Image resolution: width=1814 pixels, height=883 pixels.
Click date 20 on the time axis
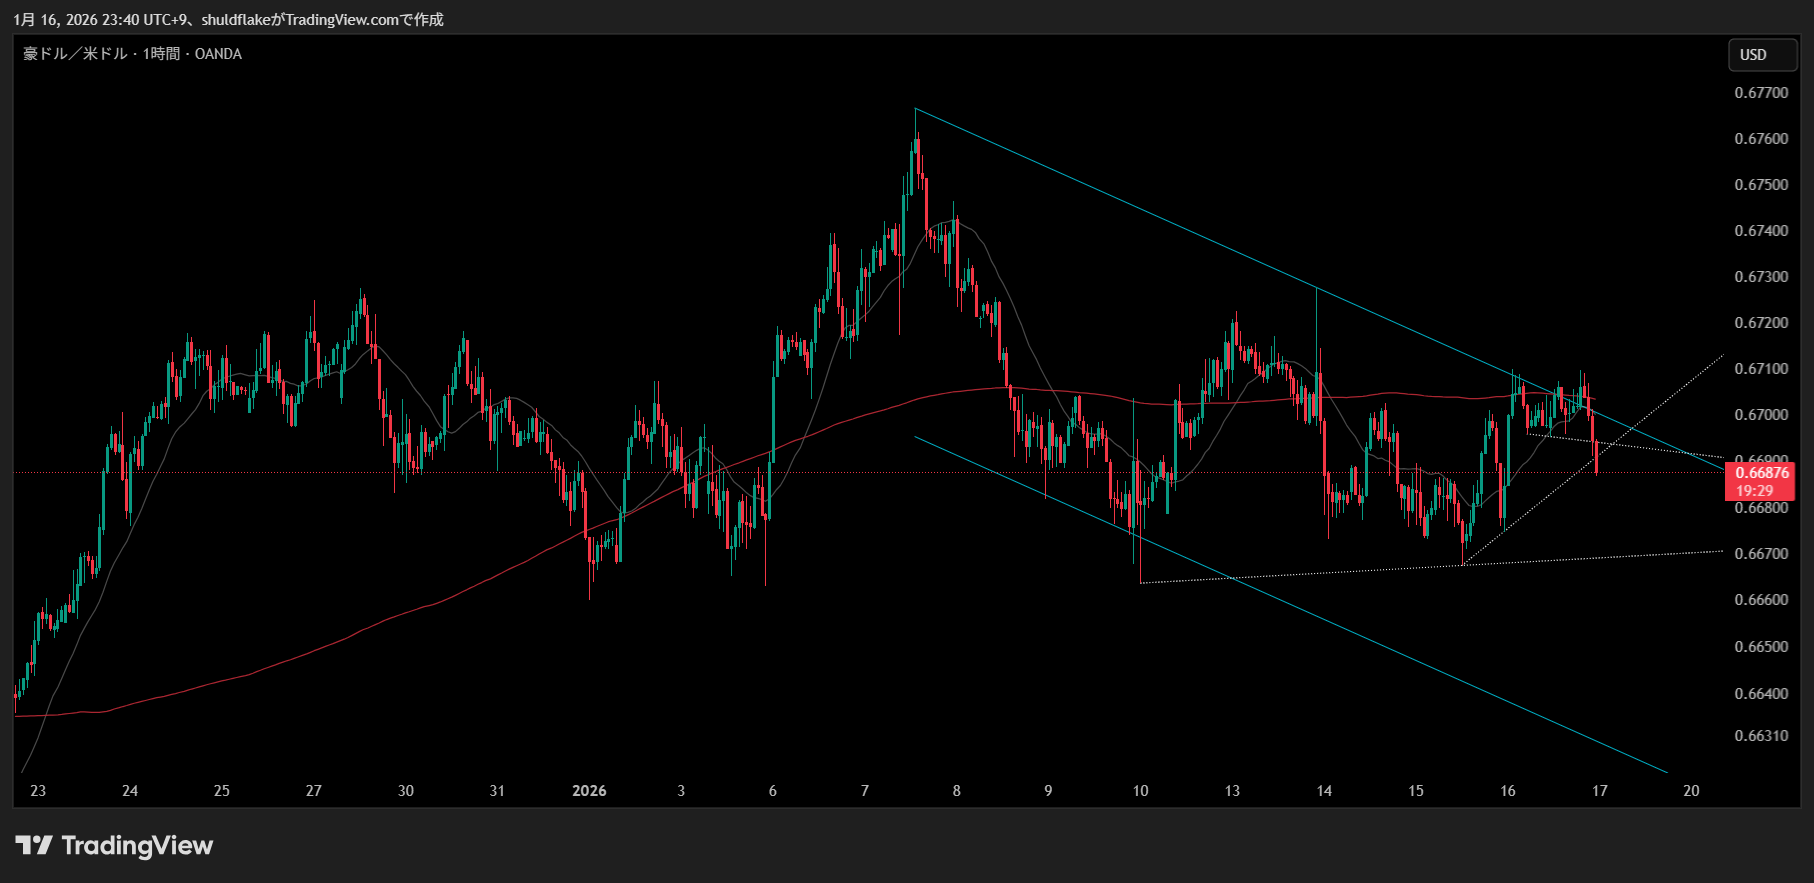[1691, 791]
